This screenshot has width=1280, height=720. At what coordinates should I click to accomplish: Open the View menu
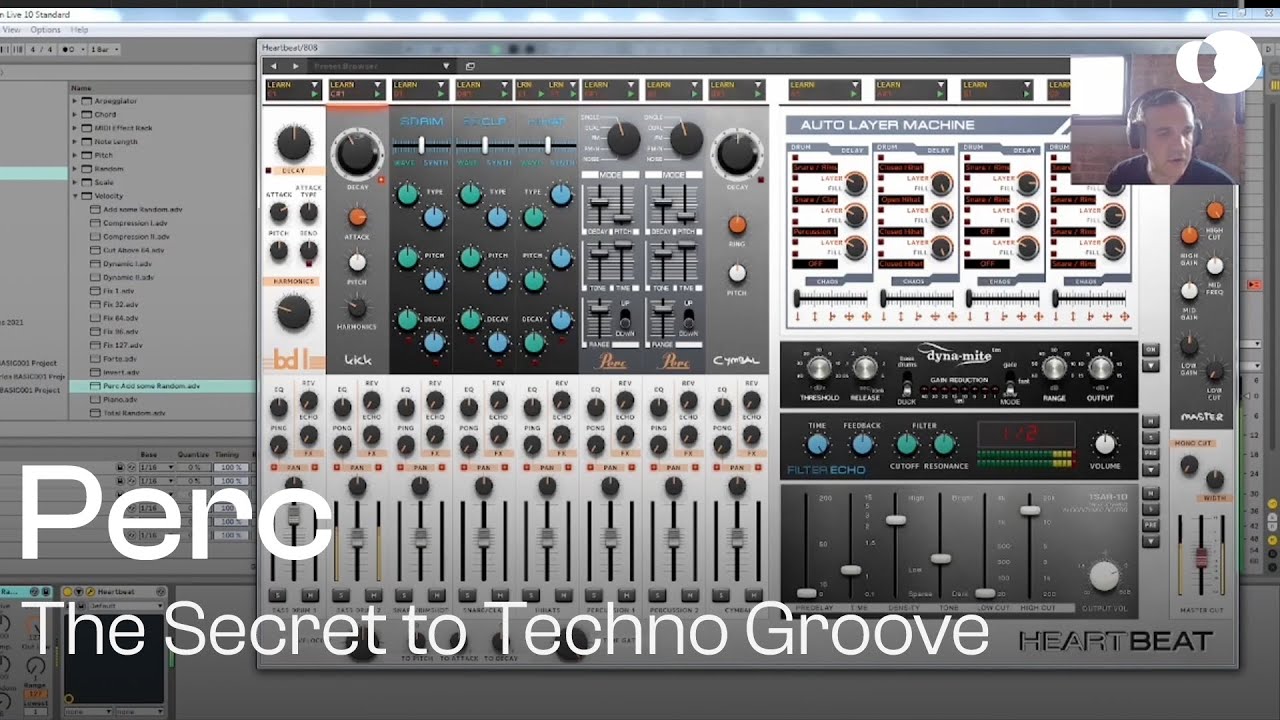(12, 30)
